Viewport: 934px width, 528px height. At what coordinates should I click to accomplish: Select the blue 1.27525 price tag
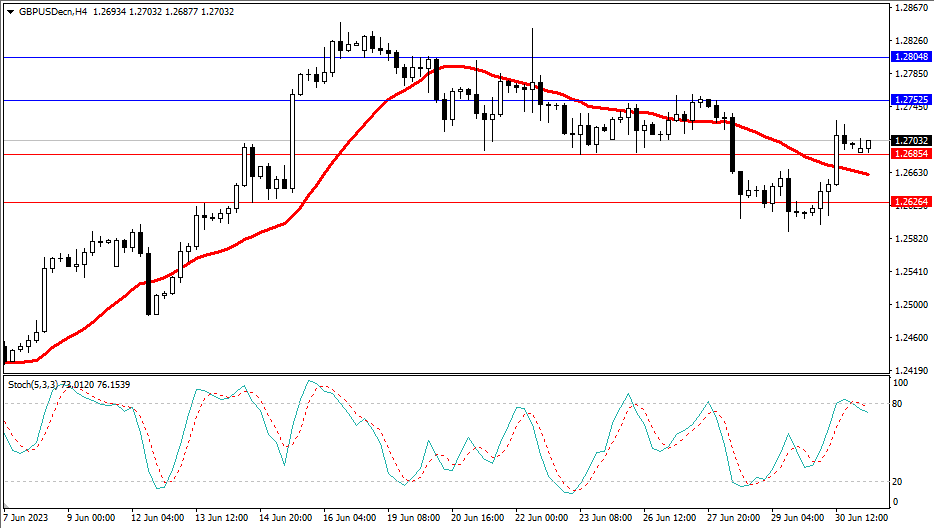pos(910,101)
